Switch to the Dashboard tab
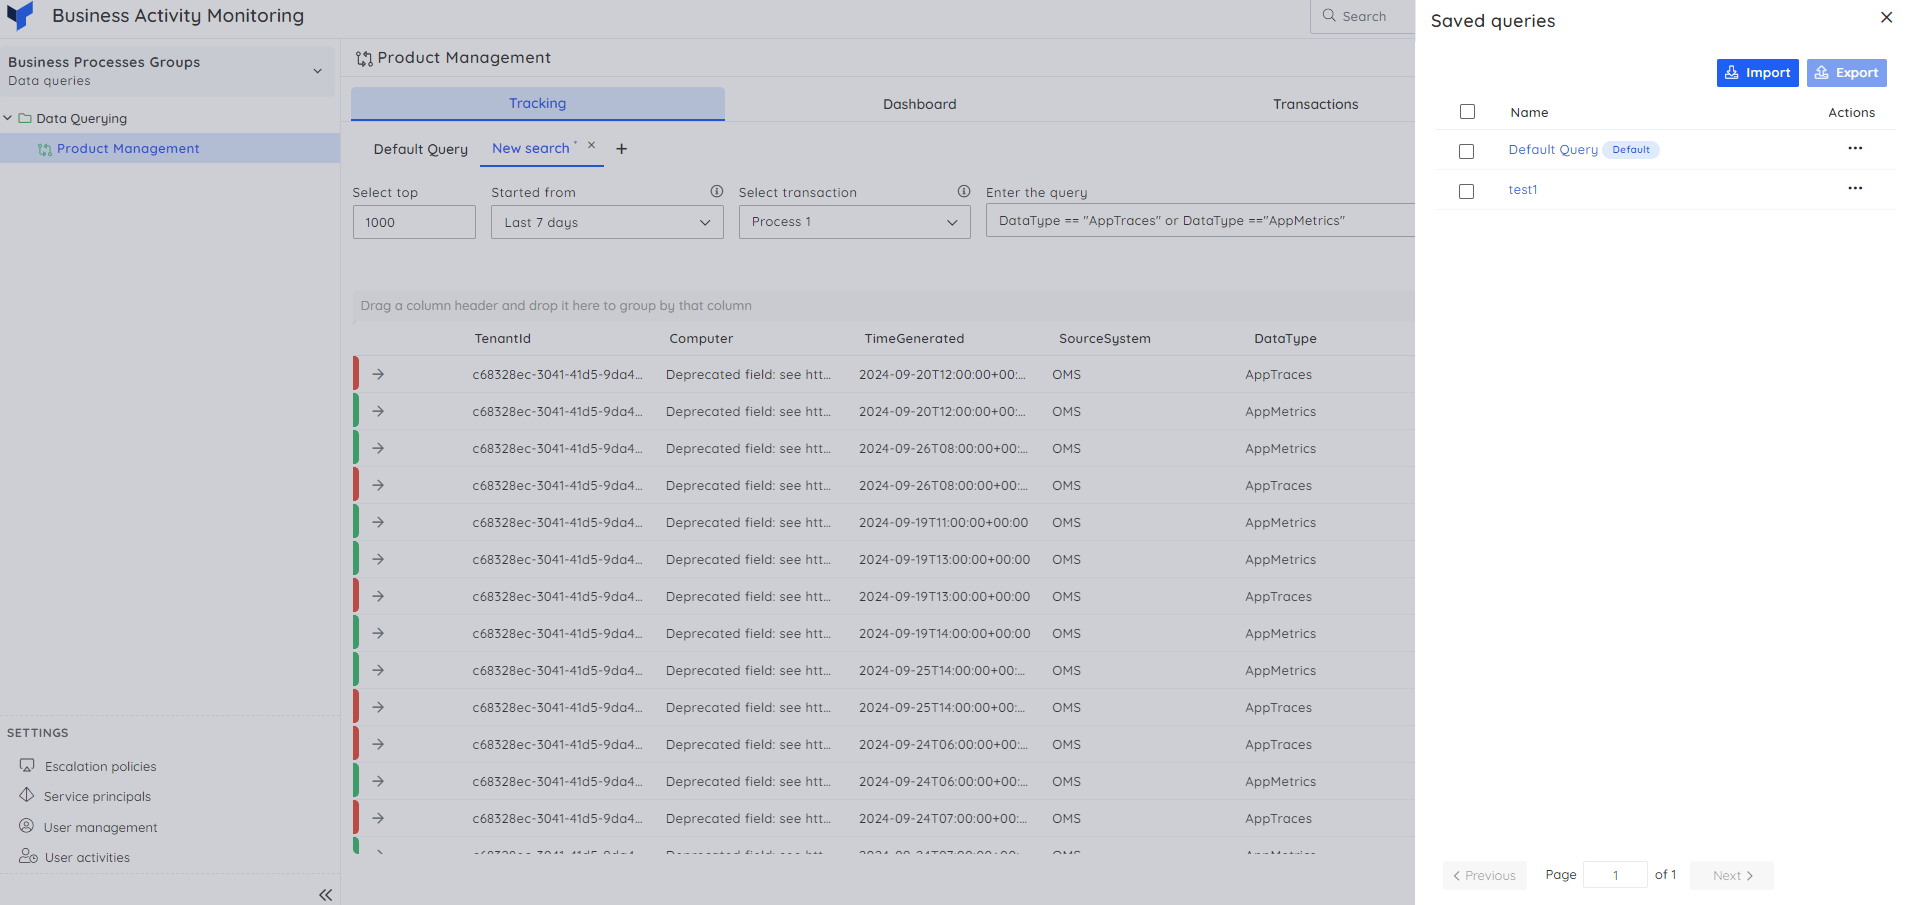 click(x=919, y=104)
